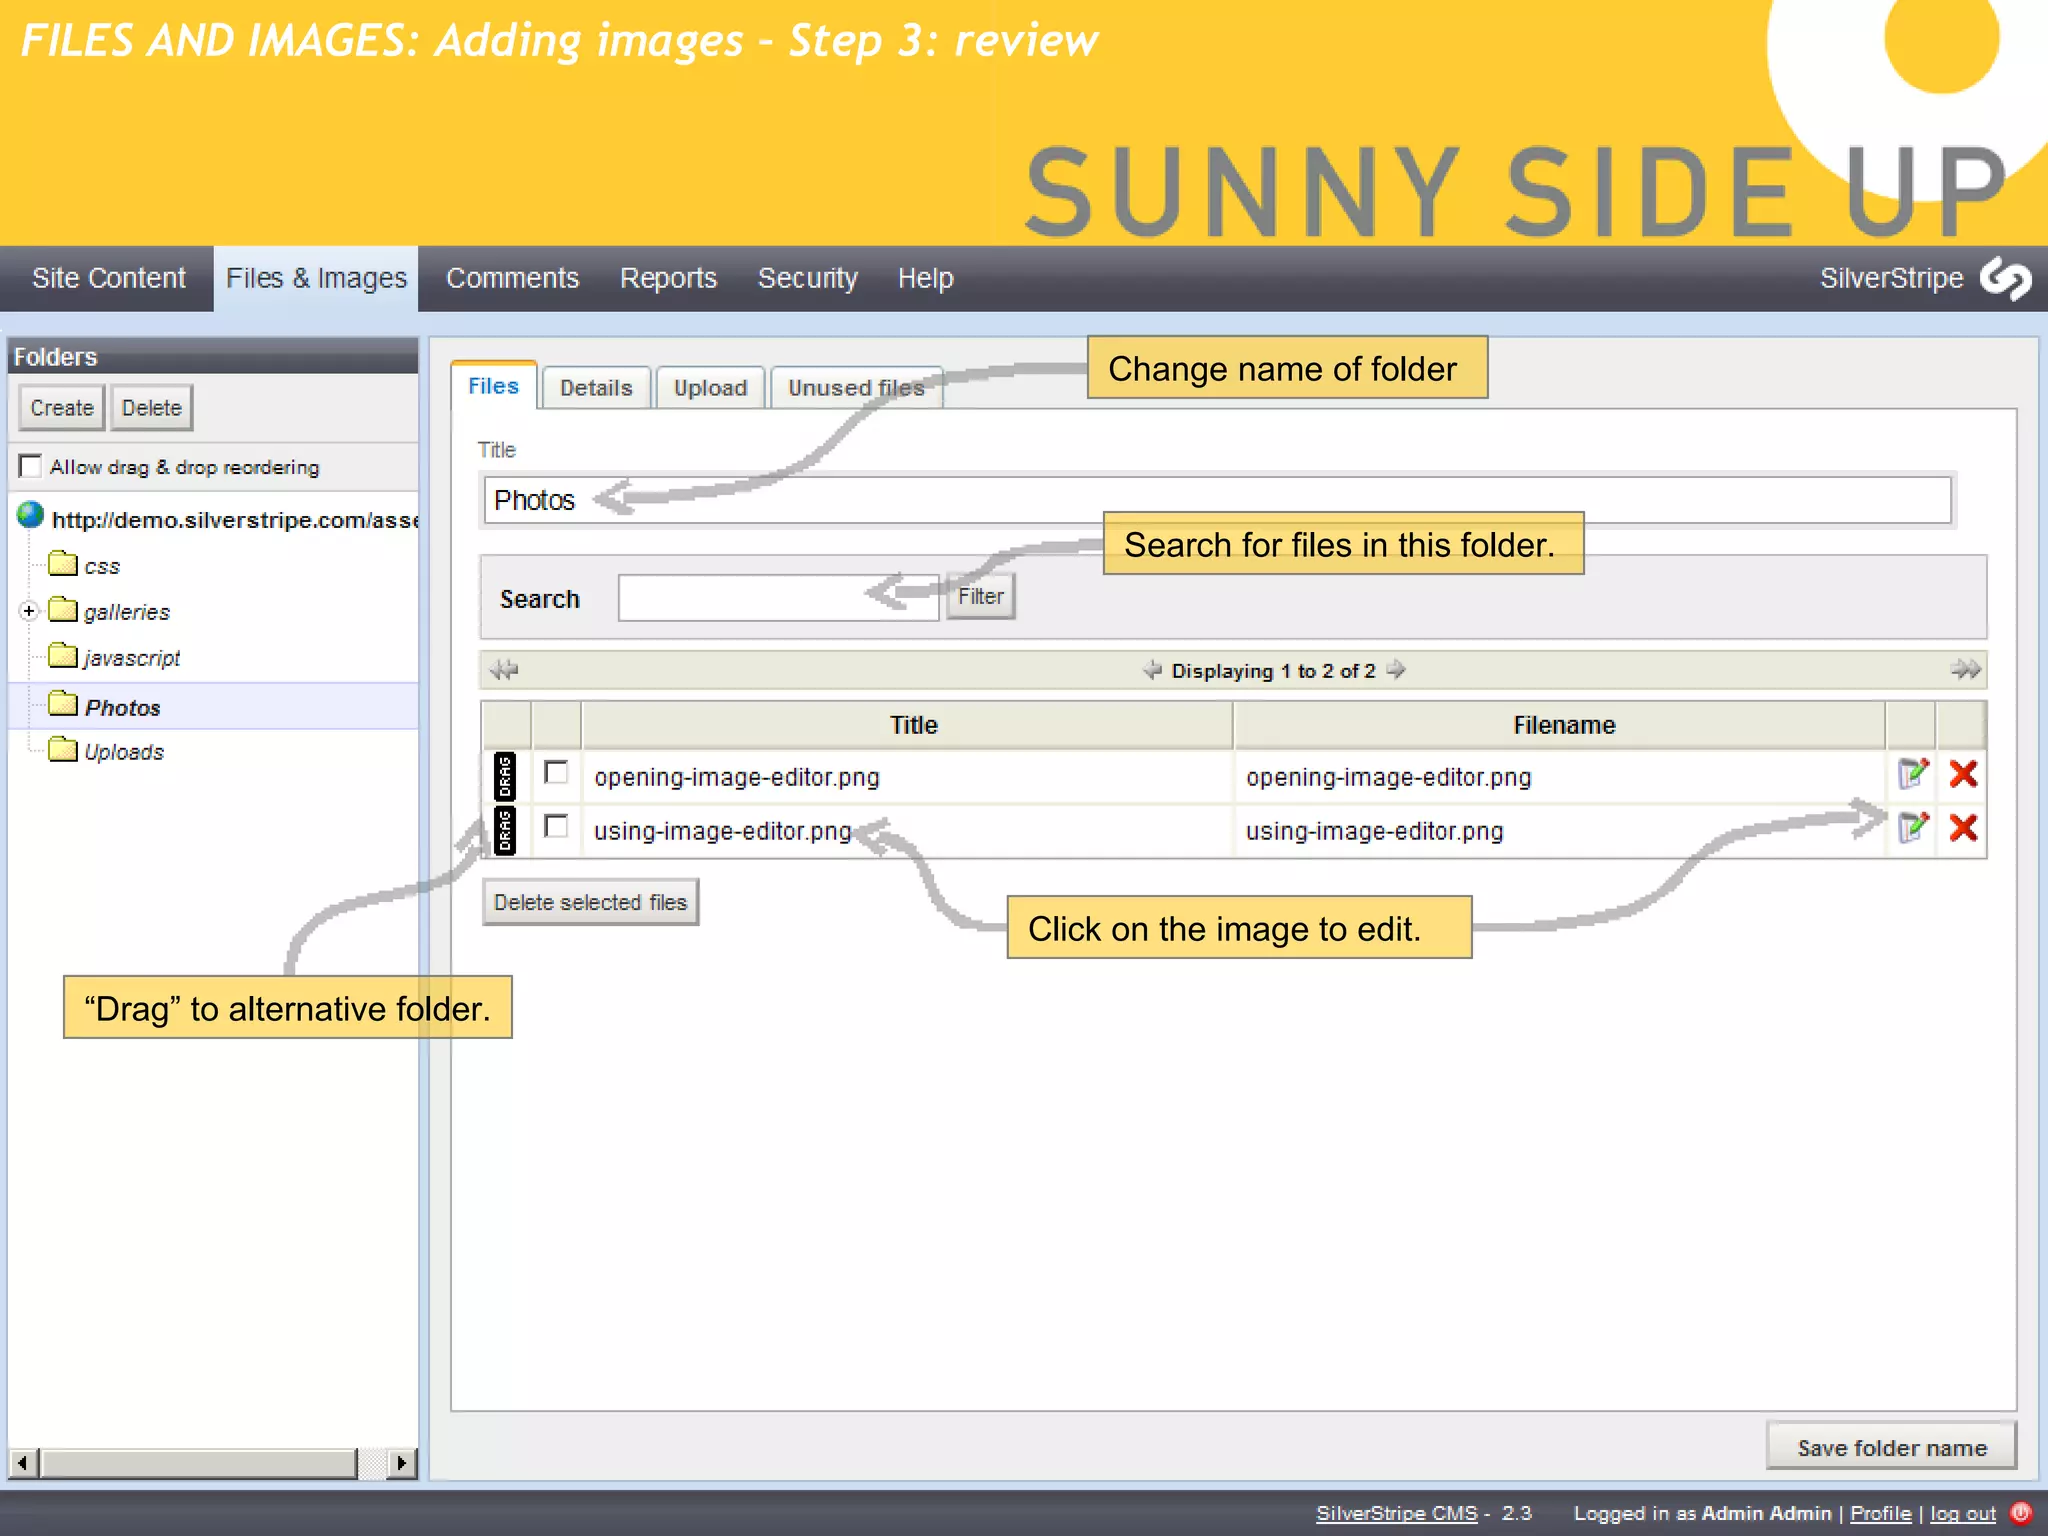This screenshot has width=2048, height=1536.
Task: Click next page arrow beside Displaying text
Action: [1397, 670]
